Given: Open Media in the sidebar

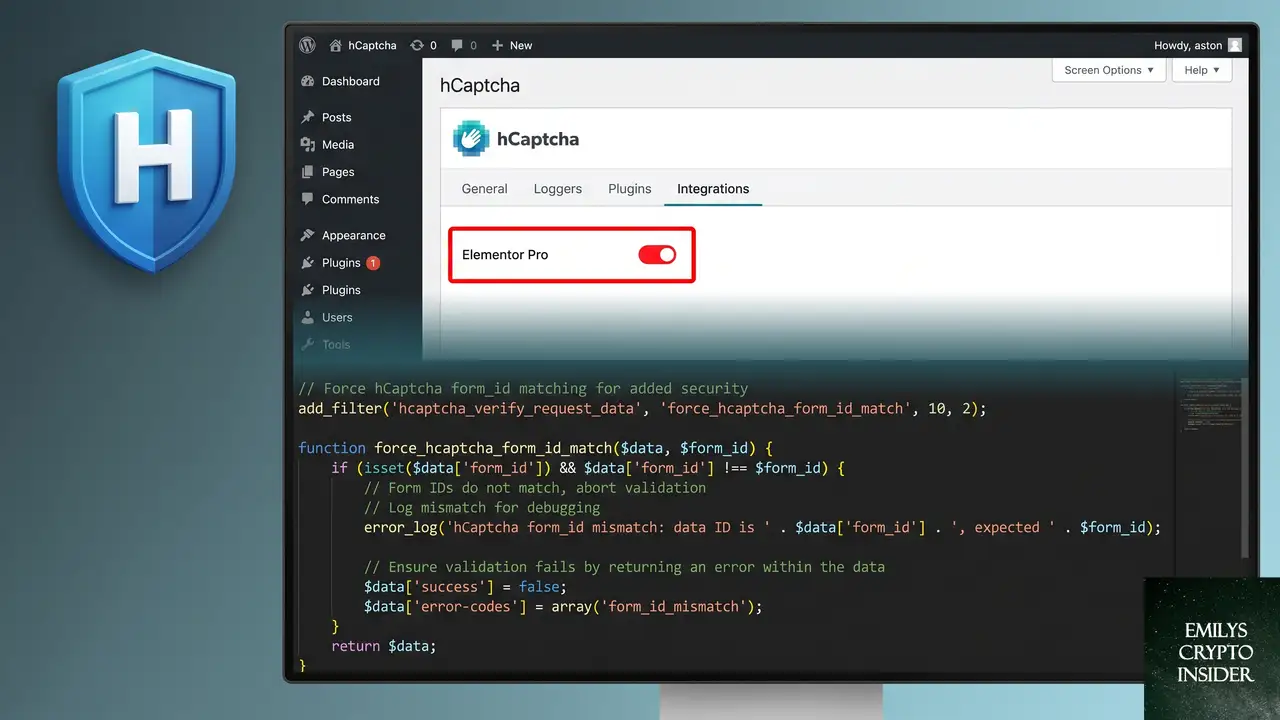Looking at the screenshot, I should (x=338, y=145).
